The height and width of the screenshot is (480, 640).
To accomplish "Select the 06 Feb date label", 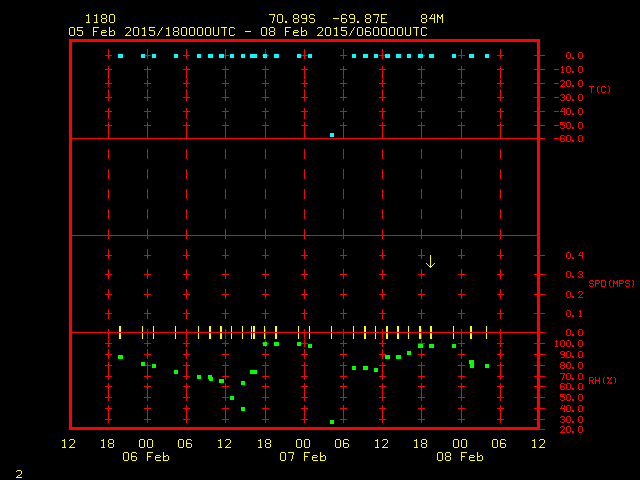I will 146,456.
